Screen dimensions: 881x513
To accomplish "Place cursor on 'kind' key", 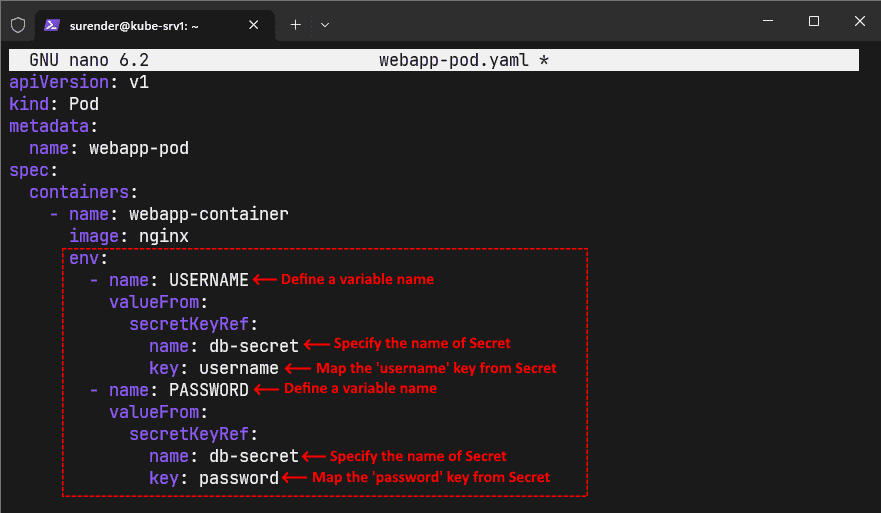I will pos(29,104).
